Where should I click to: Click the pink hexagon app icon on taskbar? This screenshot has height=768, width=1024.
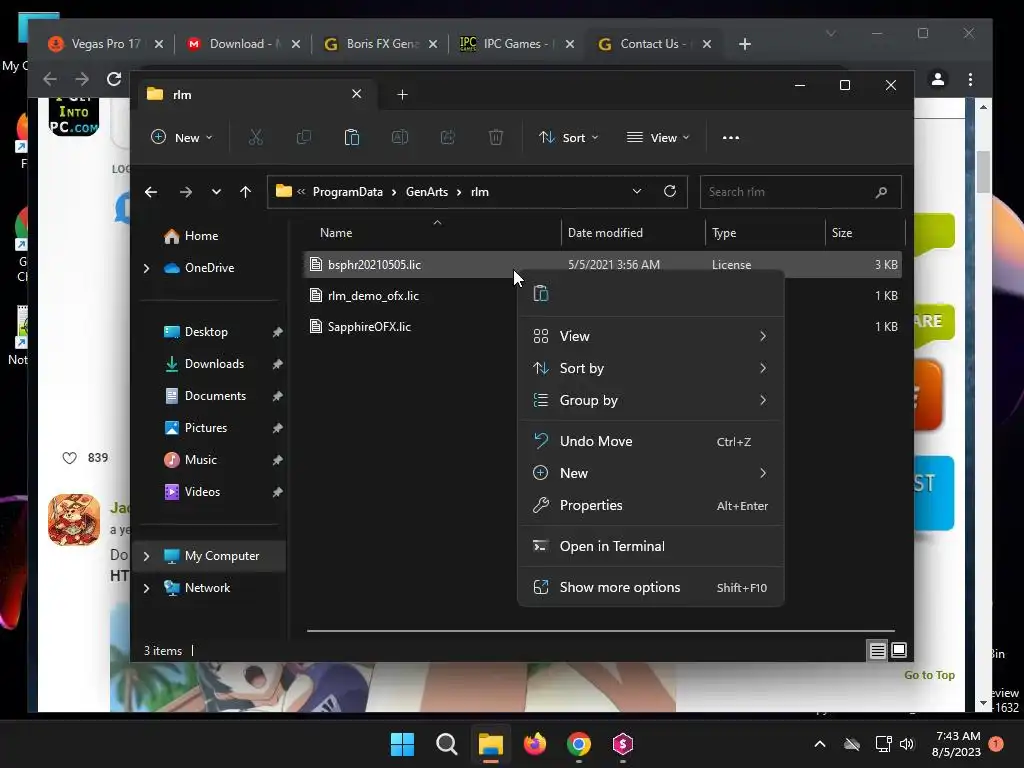pyautogui.click(x=622, y=744)
